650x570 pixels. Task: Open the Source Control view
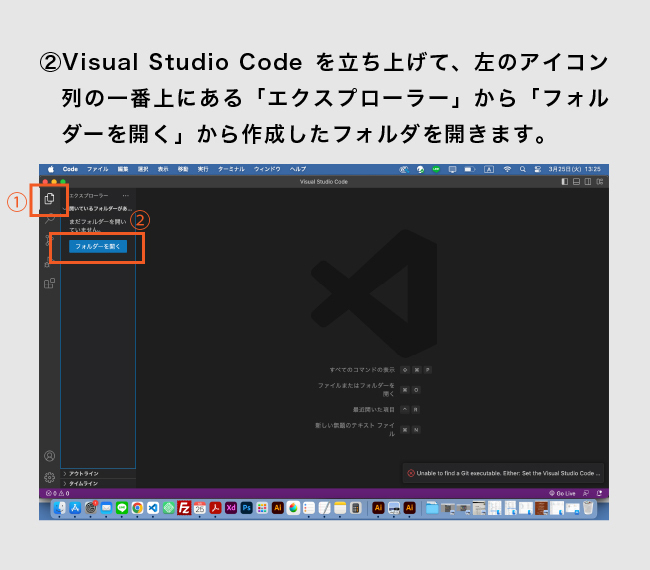(x=49, y=240)
